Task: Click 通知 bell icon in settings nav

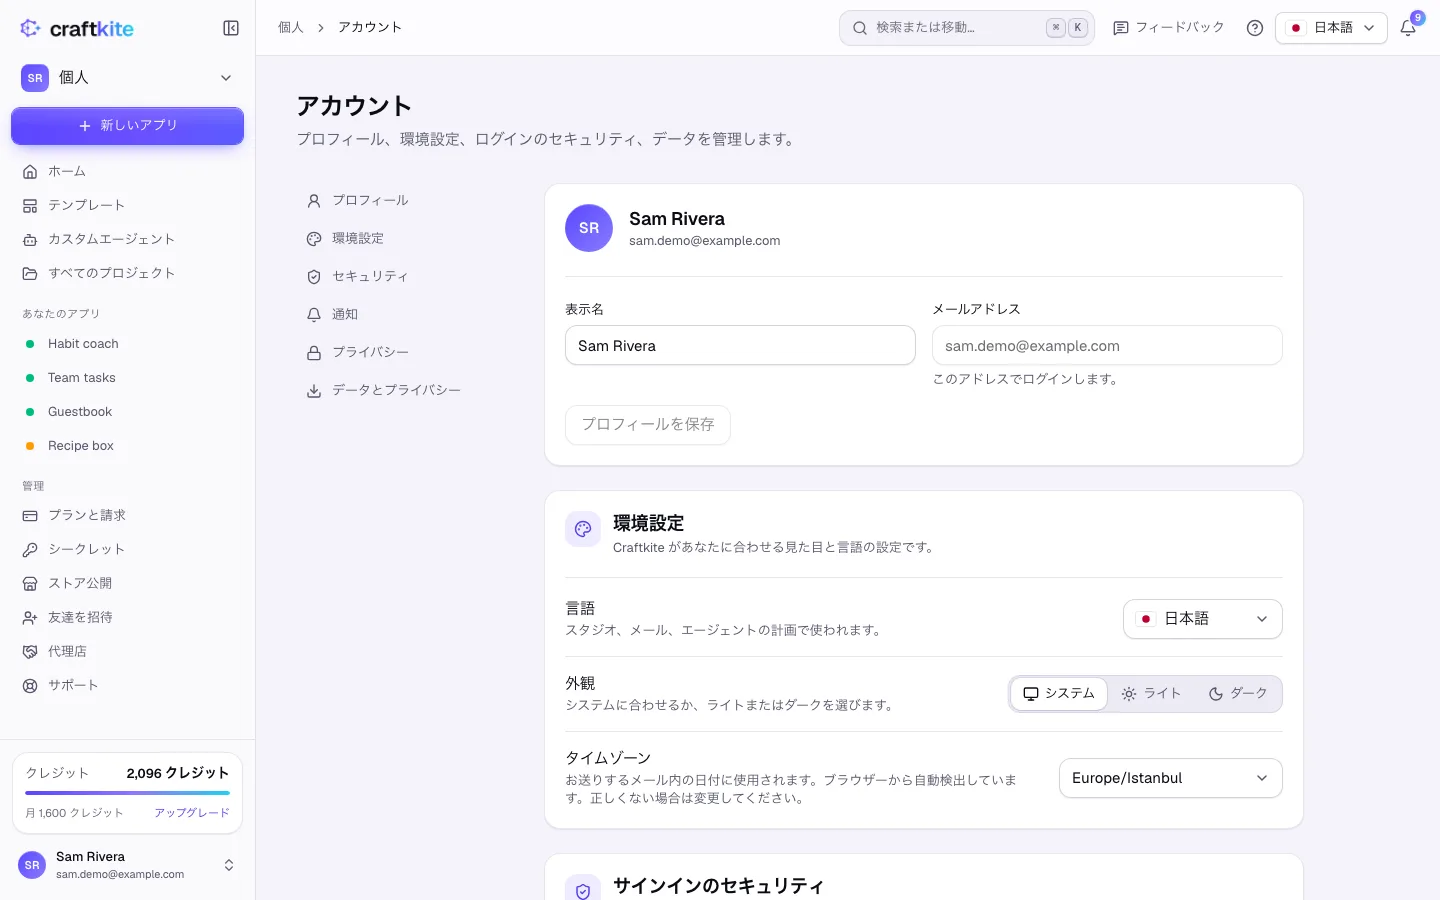Action: point(314,314)
